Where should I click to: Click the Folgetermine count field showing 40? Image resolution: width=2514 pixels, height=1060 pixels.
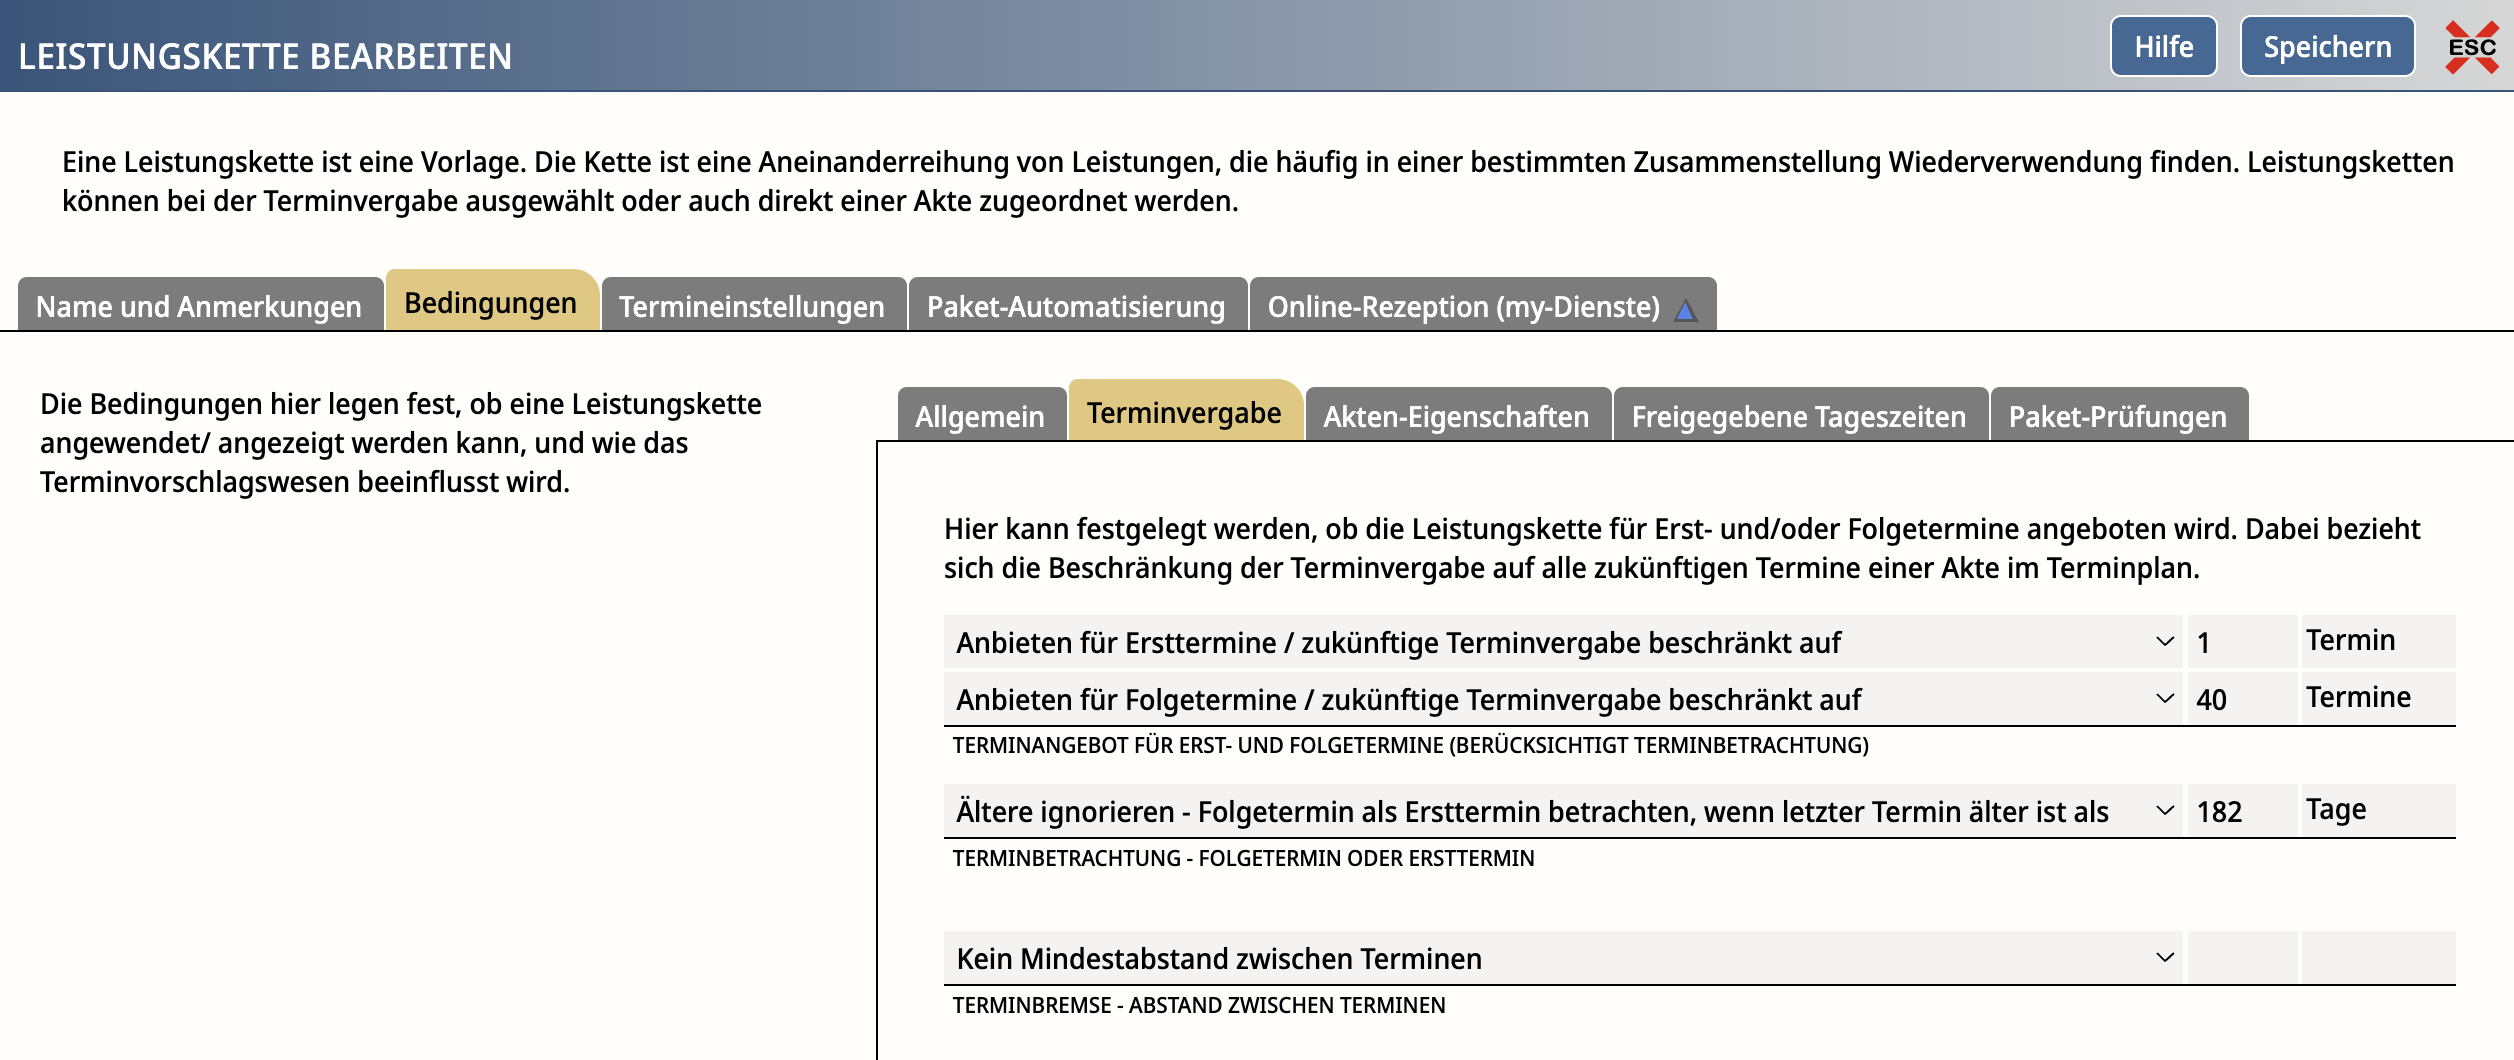coord(2242,699)
